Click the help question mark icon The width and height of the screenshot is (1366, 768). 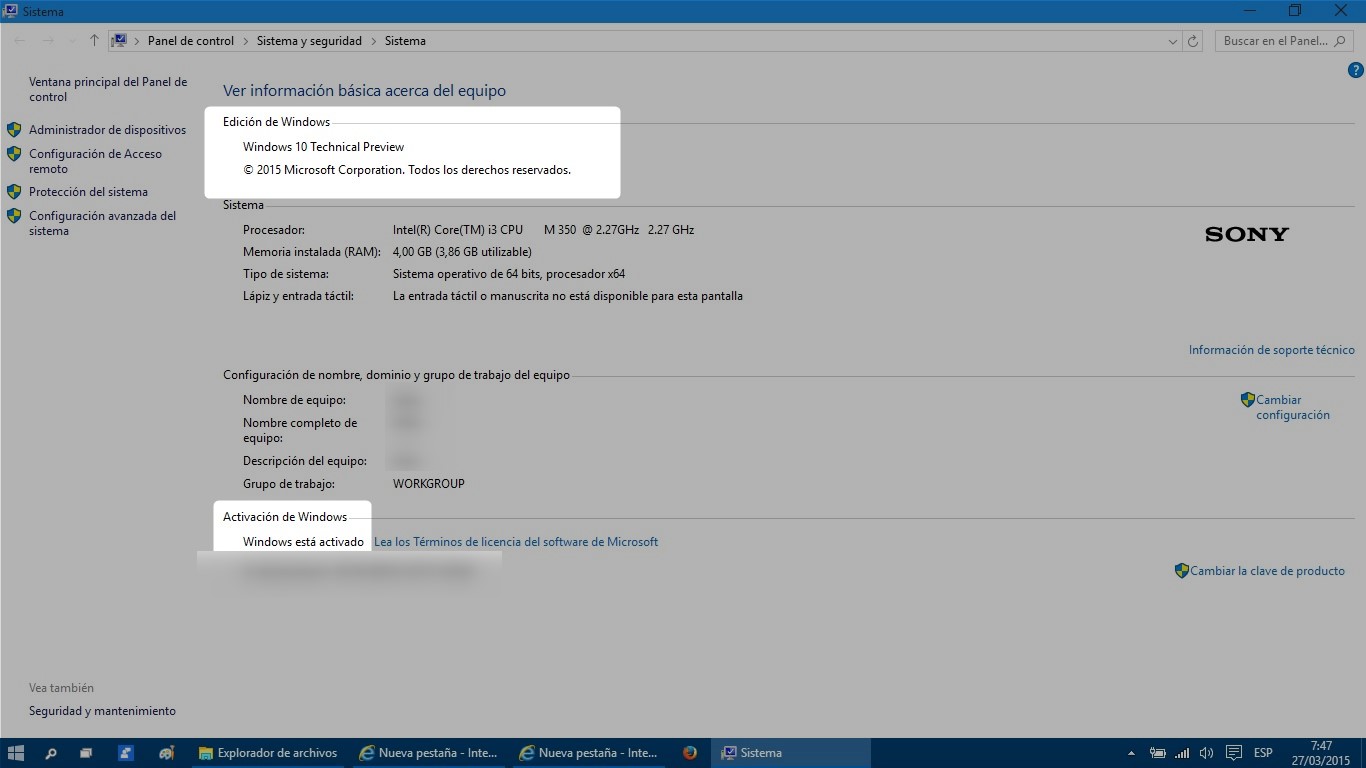tap(1356, 70)
